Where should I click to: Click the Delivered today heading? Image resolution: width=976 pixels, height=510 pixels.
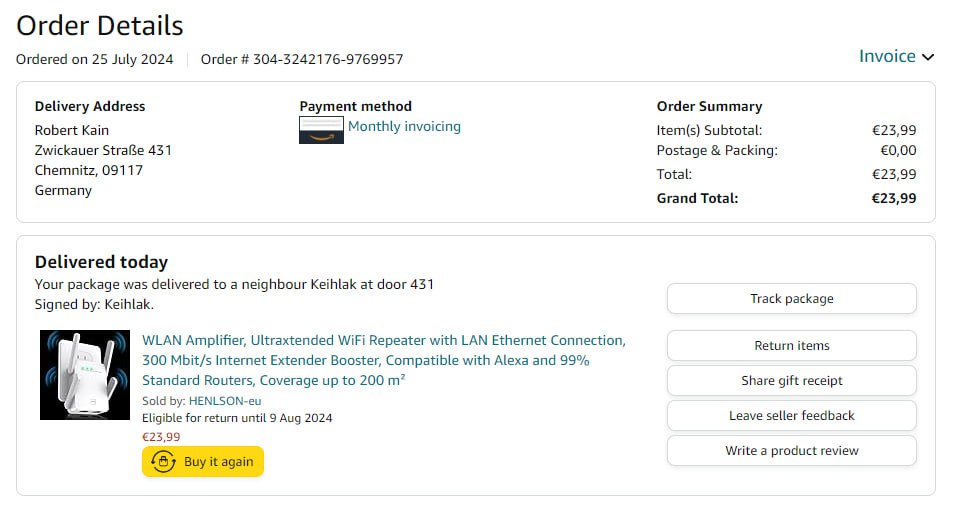coord(101,262)
